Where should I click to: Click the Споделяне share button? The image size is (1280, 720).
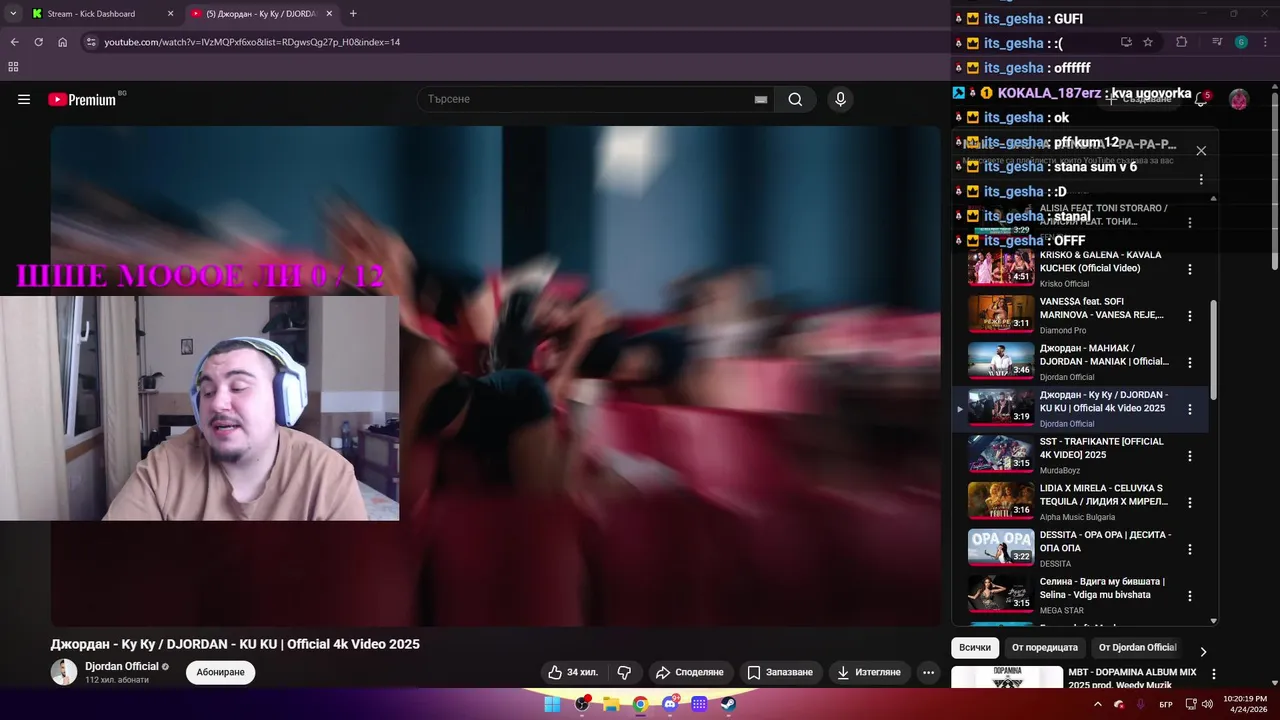tap(690, 672)
